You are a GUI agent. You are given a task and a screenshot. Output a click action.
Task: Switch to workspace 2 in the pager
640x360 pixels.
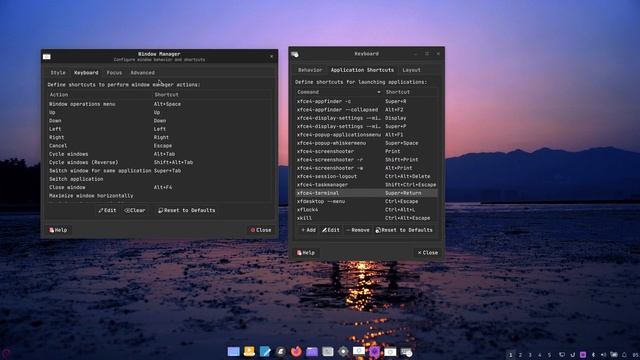tap(520, 355)
